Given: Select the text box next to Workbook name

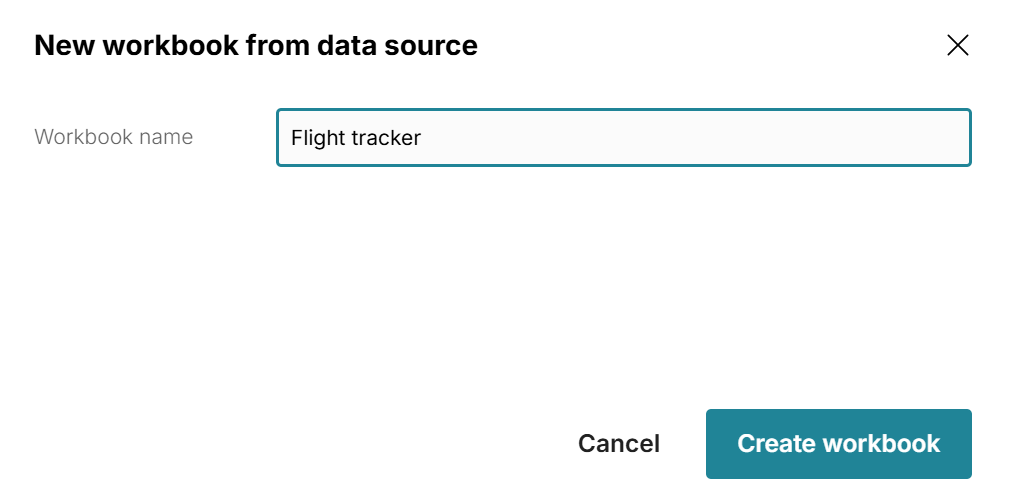Looking at the screenshot, I should pos(623,137).
